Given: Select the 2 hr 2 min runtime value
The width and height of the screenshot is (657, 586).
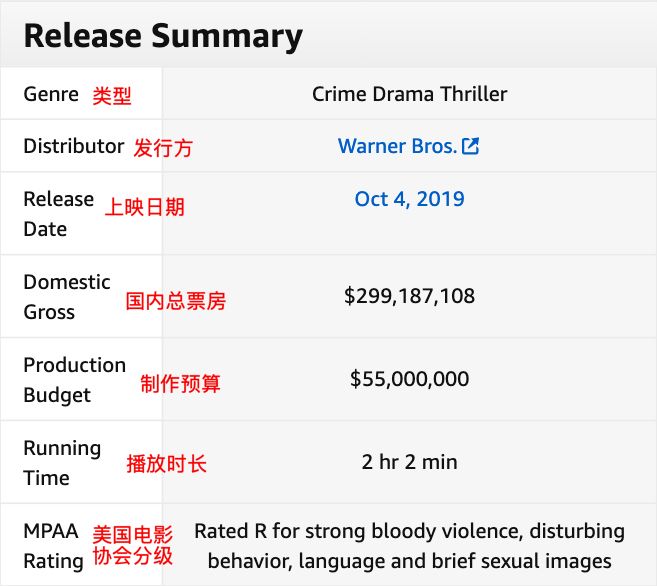Looking at the screenshot, I should point(409,462).
